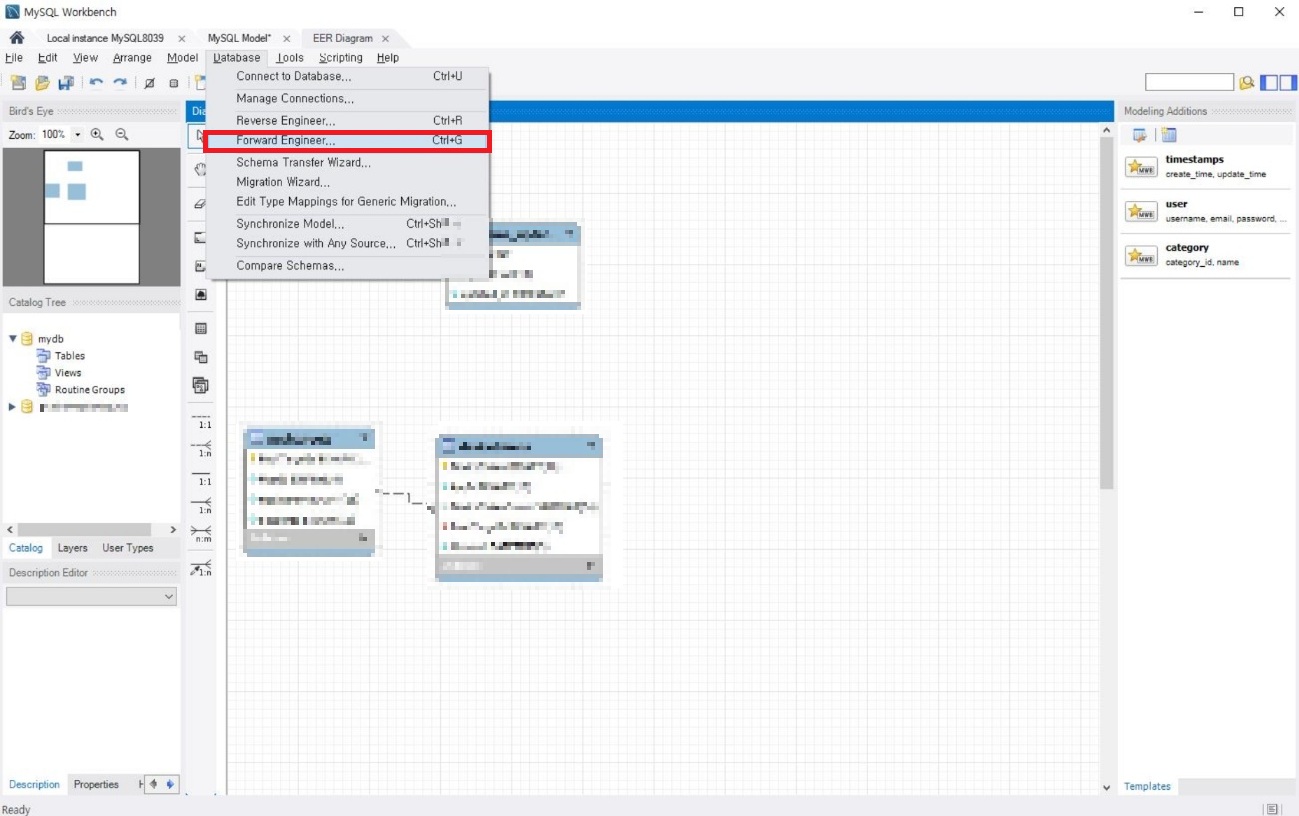Click the tab-scroll left arrow near Properties

pos(153,785)
